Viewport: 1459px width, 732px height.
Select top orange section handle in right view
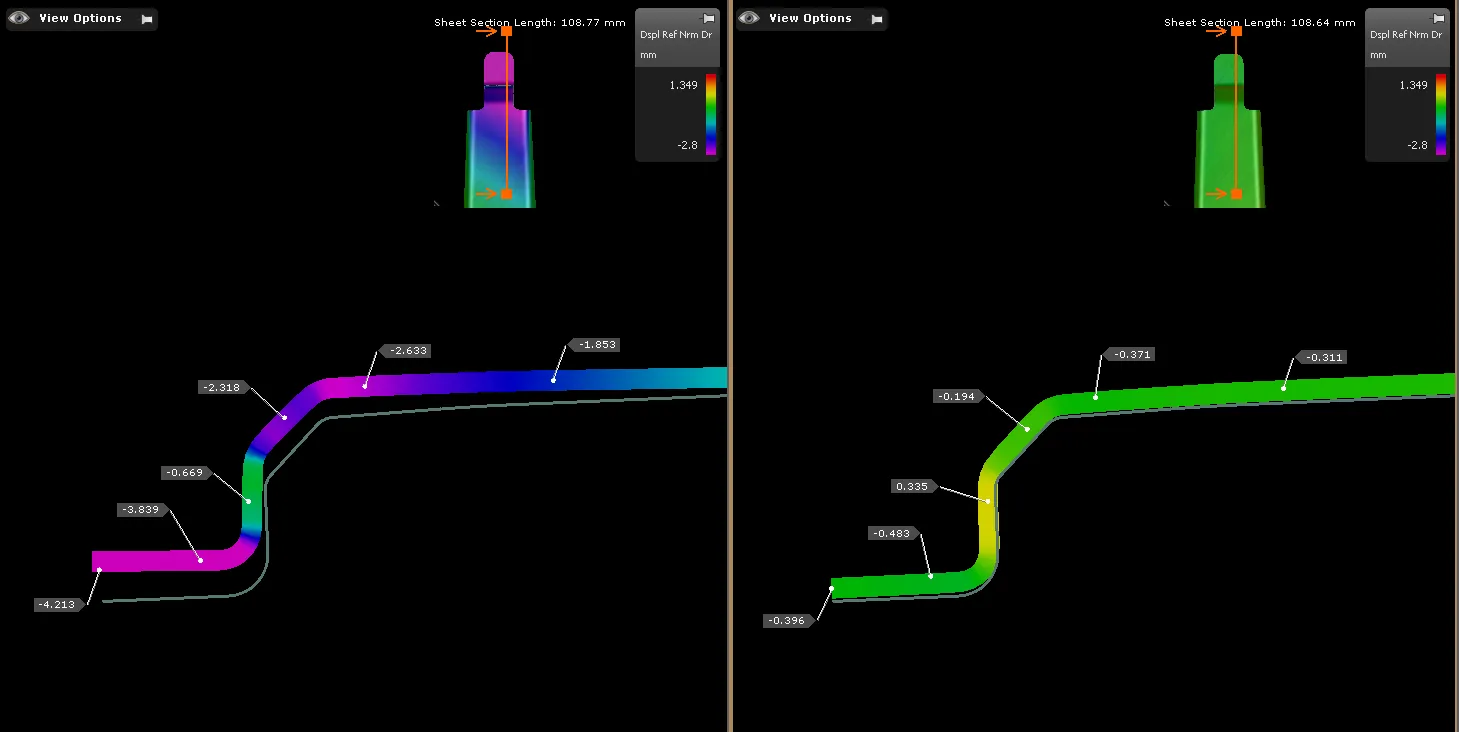coord(1236,31)
